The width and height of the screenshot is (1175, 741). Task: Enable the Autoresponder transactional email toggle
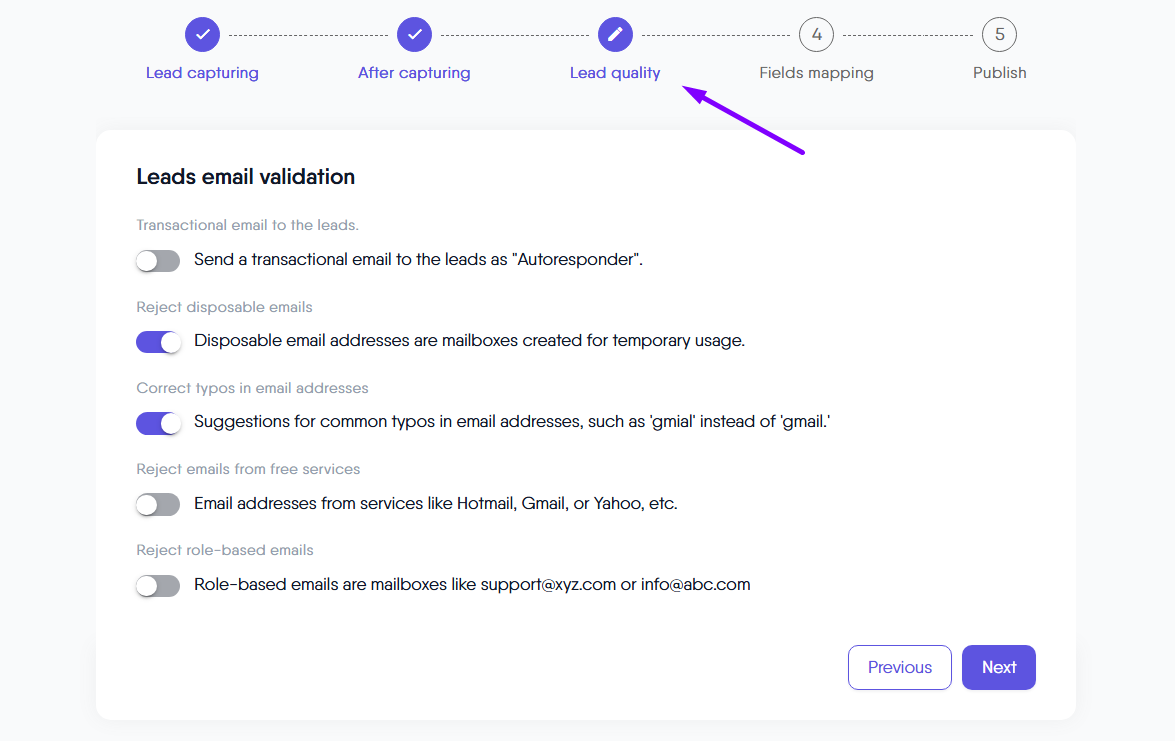(x=158, y=261)
